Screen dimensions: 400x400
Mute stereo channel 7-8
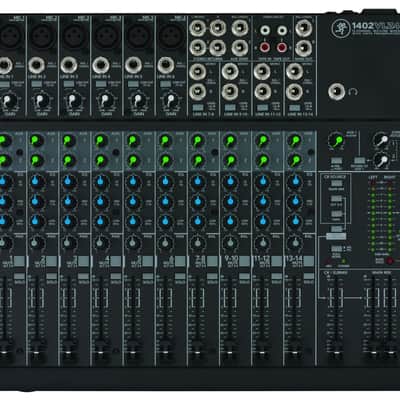point(212,261)
